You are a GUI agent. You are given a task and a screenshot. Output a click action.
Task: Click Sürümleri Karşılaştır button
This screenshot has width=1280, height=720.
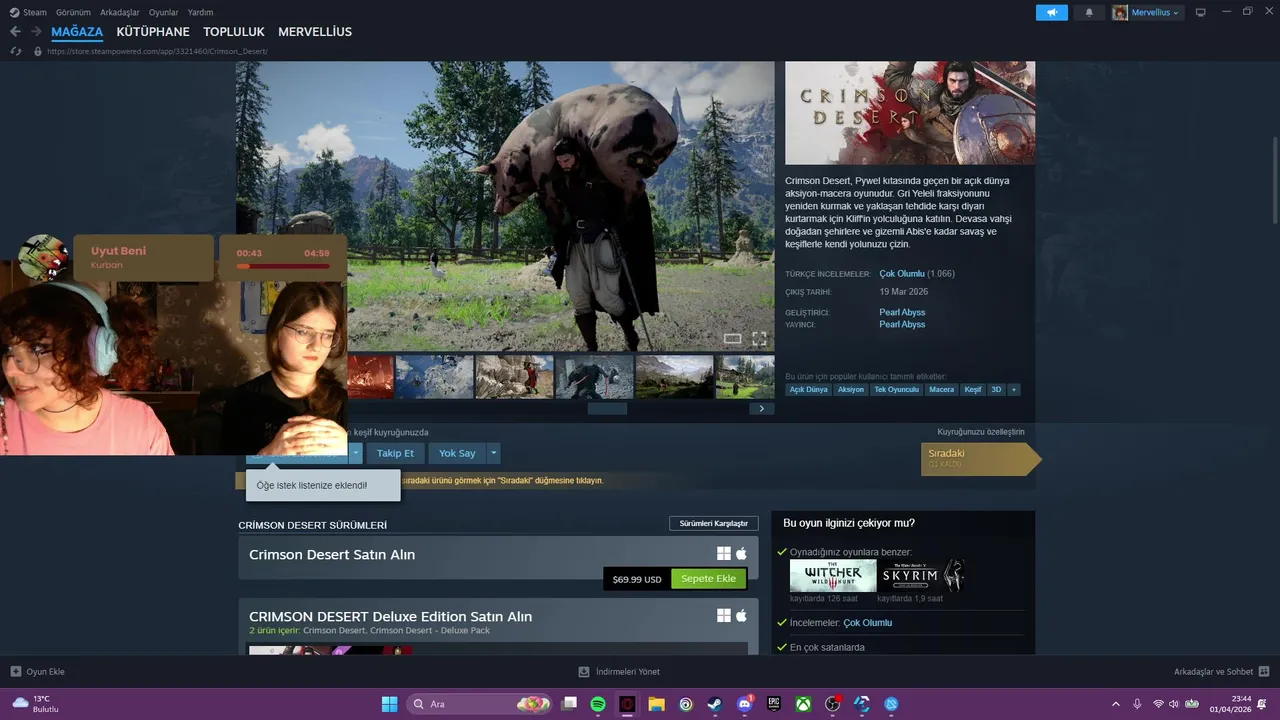[x=714, y=523]
